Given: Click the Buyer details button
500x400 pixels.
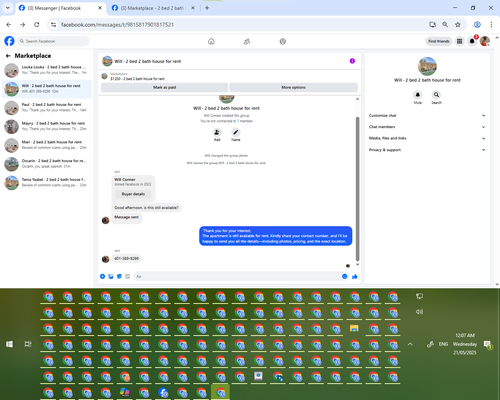Looking at the screenshot, I should click(x=133, y=194).
